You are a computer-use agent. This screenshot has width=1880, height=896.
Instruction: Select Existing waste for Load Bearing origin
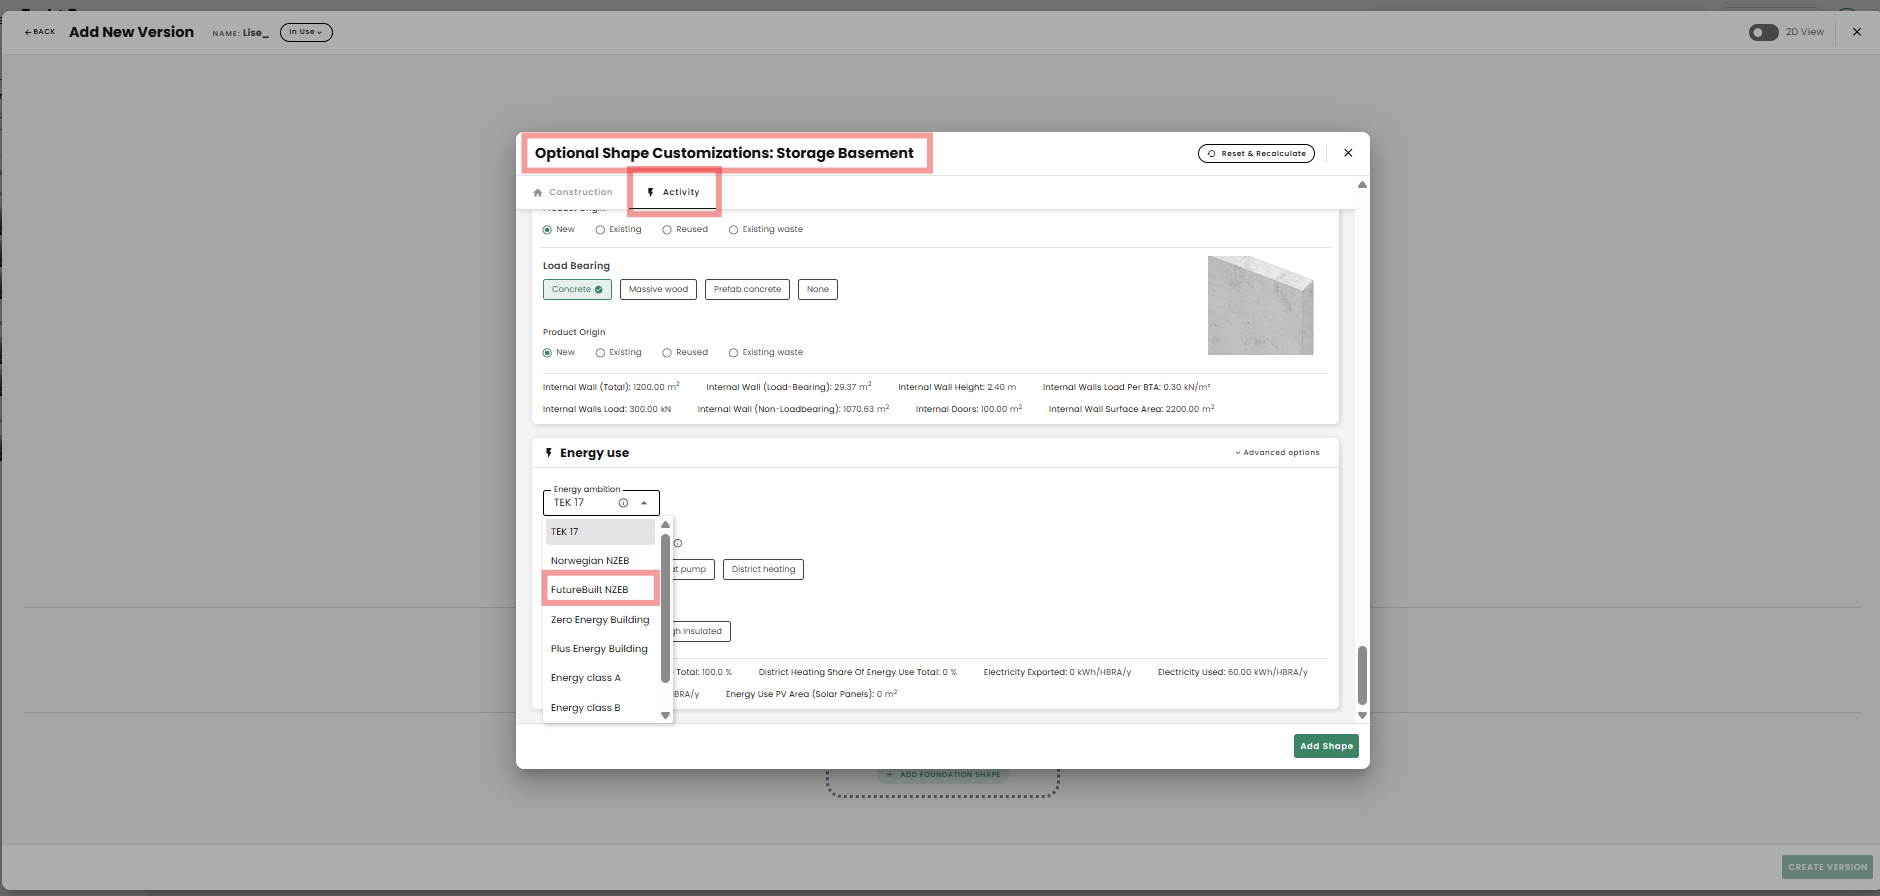[x=734, y=353]
